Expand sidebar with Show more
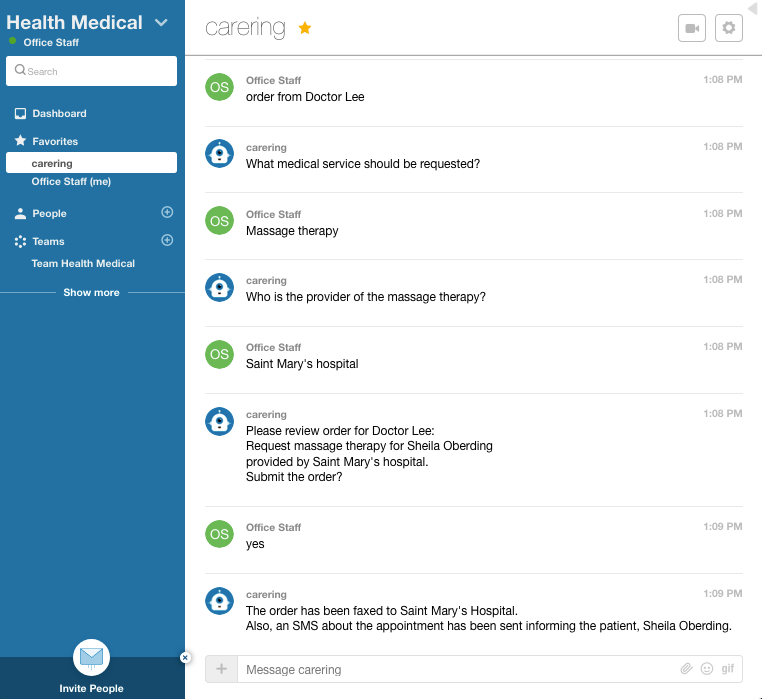762x699 pixels. pyautogui.click(x=91, y=293)
